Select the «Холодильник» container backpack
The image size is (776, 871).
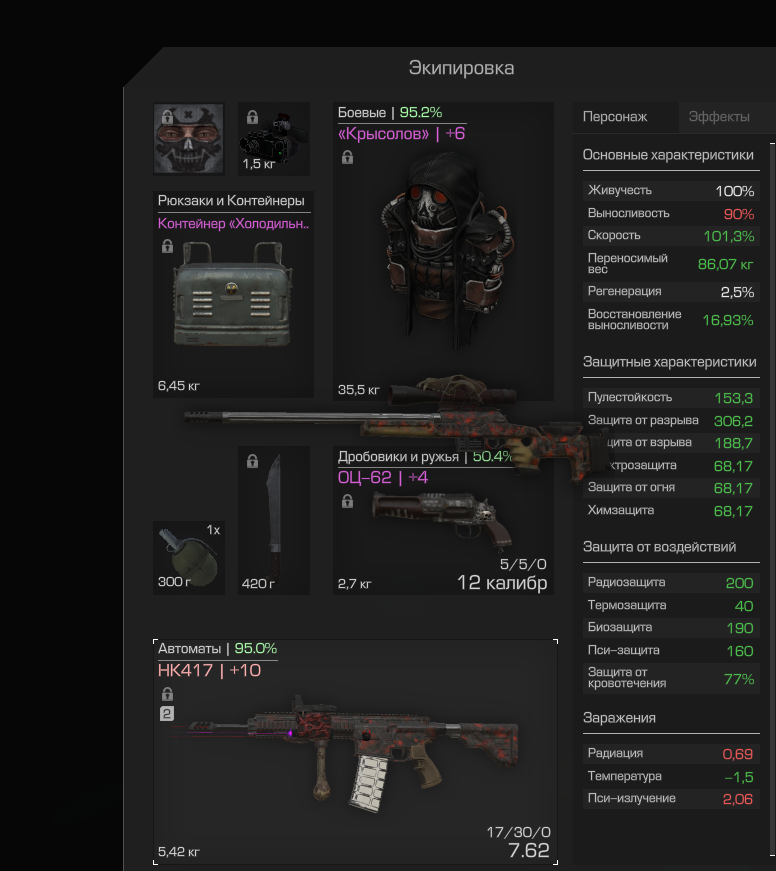tap(233, 294)
